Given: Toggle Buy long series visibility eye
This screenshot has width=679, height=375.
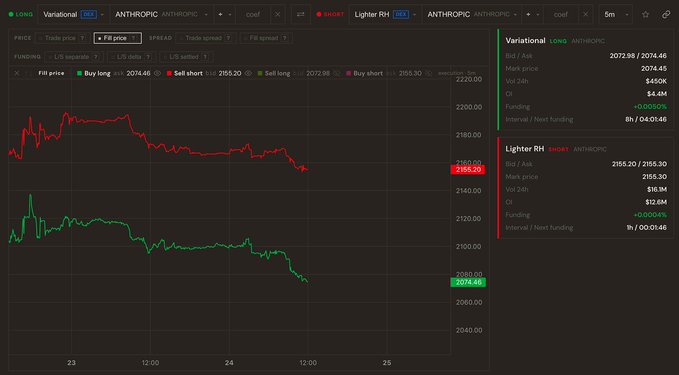Looking at the screenshot, I should click(x=158, y=73).
